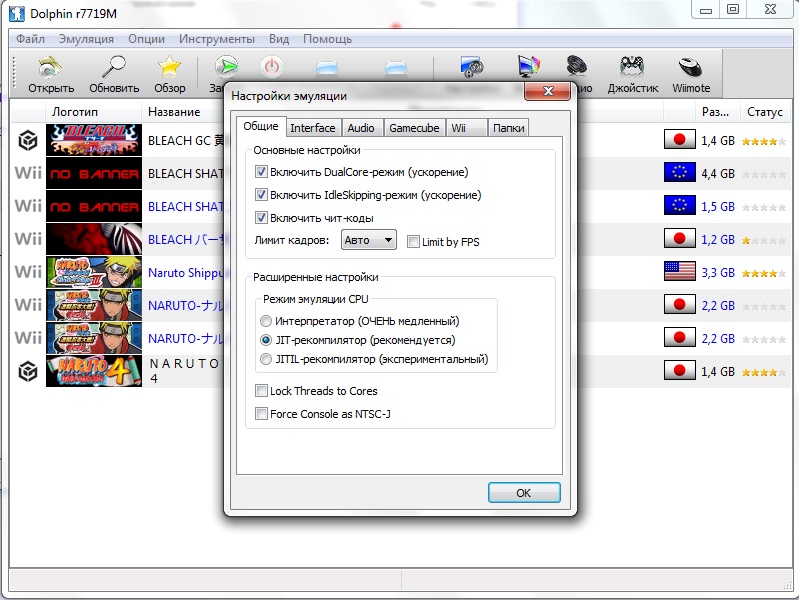Sort by the Название column header
This screenshot has width=799, height=600.
(174, 112)
